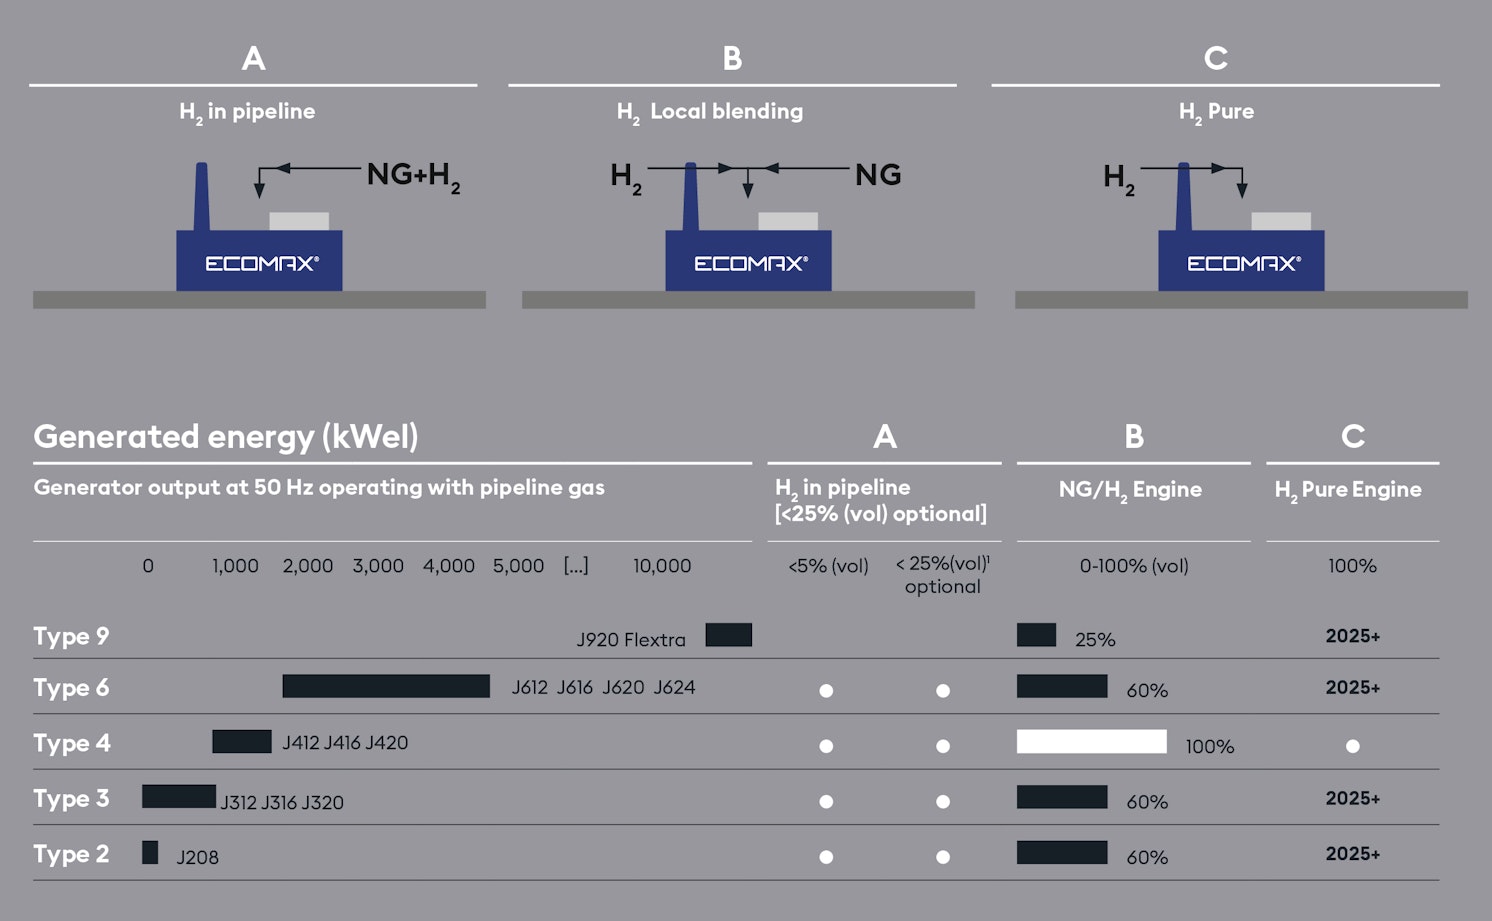Click the white 100% bar for Type 4

1092,741
